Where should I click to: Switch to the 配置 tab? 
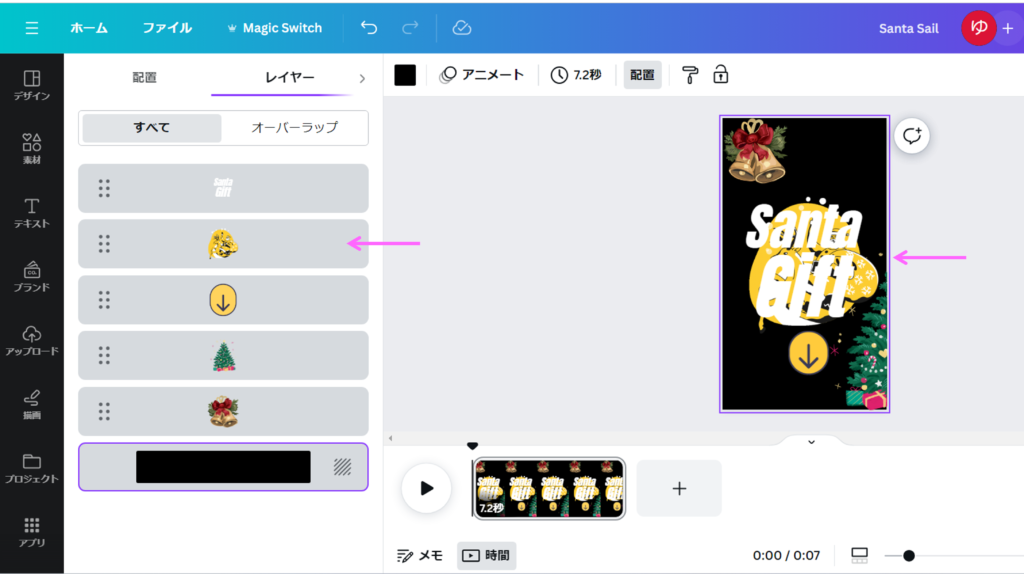coord(145,77)
